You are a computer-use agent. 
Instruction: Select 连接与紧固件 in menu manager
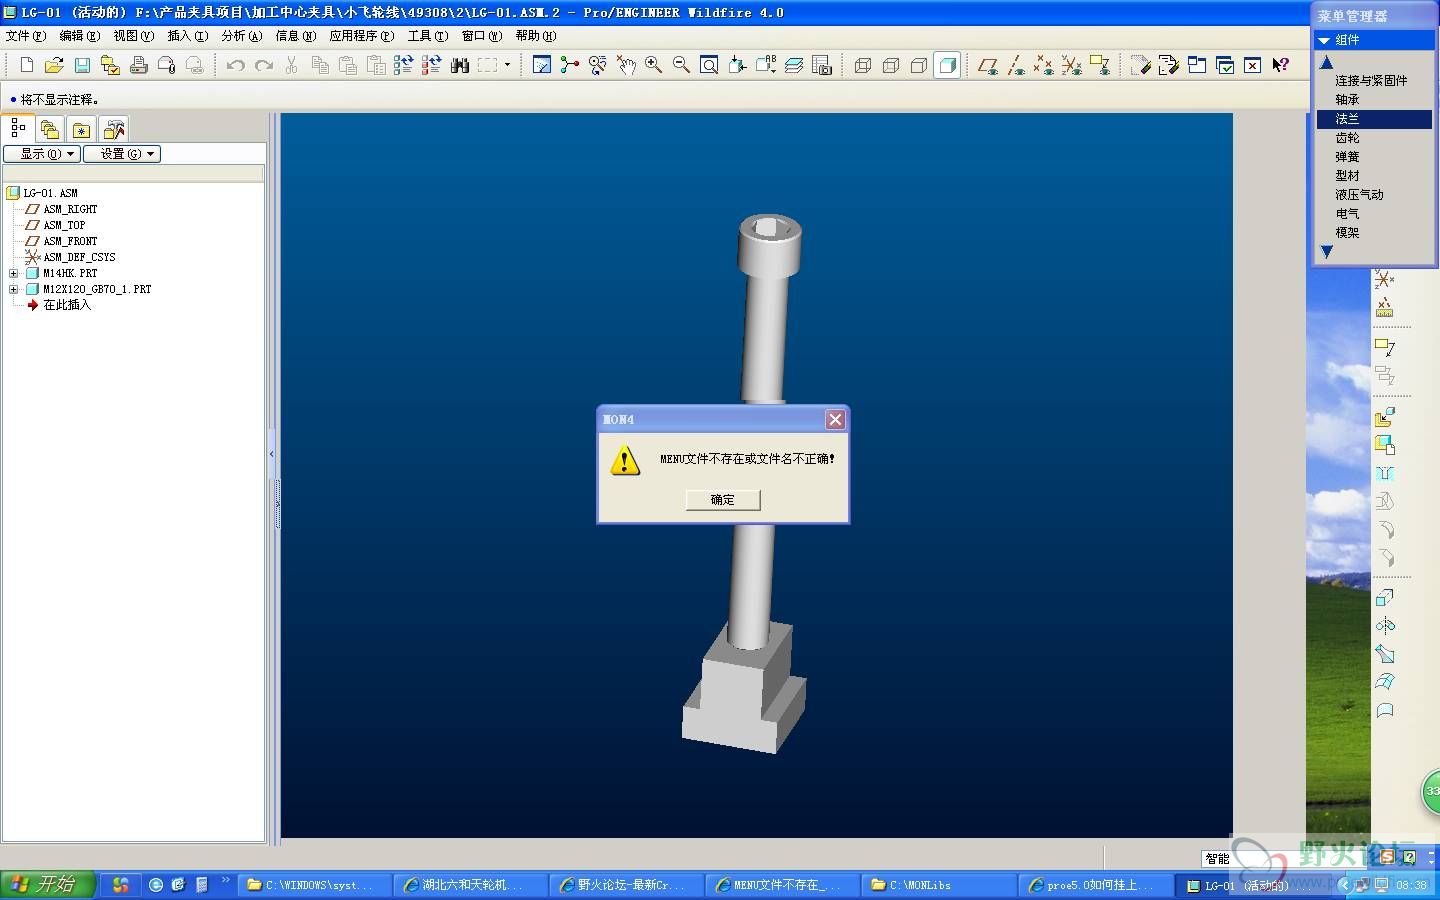(x=1371, y=81)
